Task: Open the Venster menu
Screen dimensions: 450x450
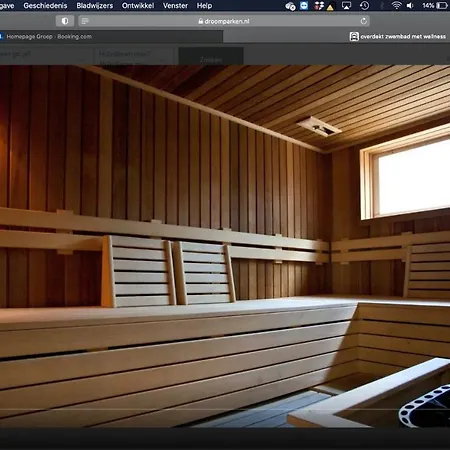Action: tap(175, 6)
